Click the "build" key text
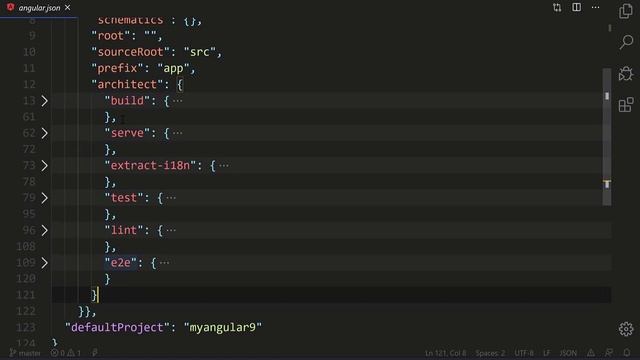The image size is (640, 360). (127, 101)
